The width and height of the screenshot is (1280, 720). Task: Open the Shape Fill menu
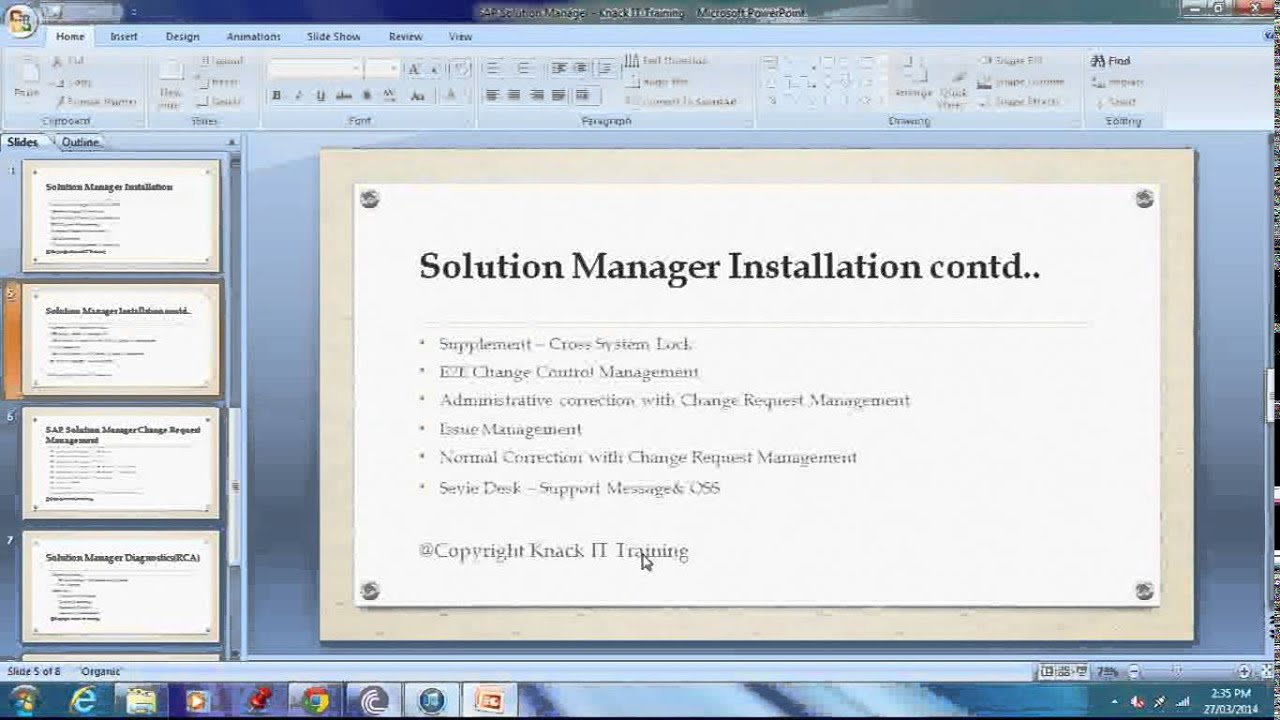[1010, 61]
